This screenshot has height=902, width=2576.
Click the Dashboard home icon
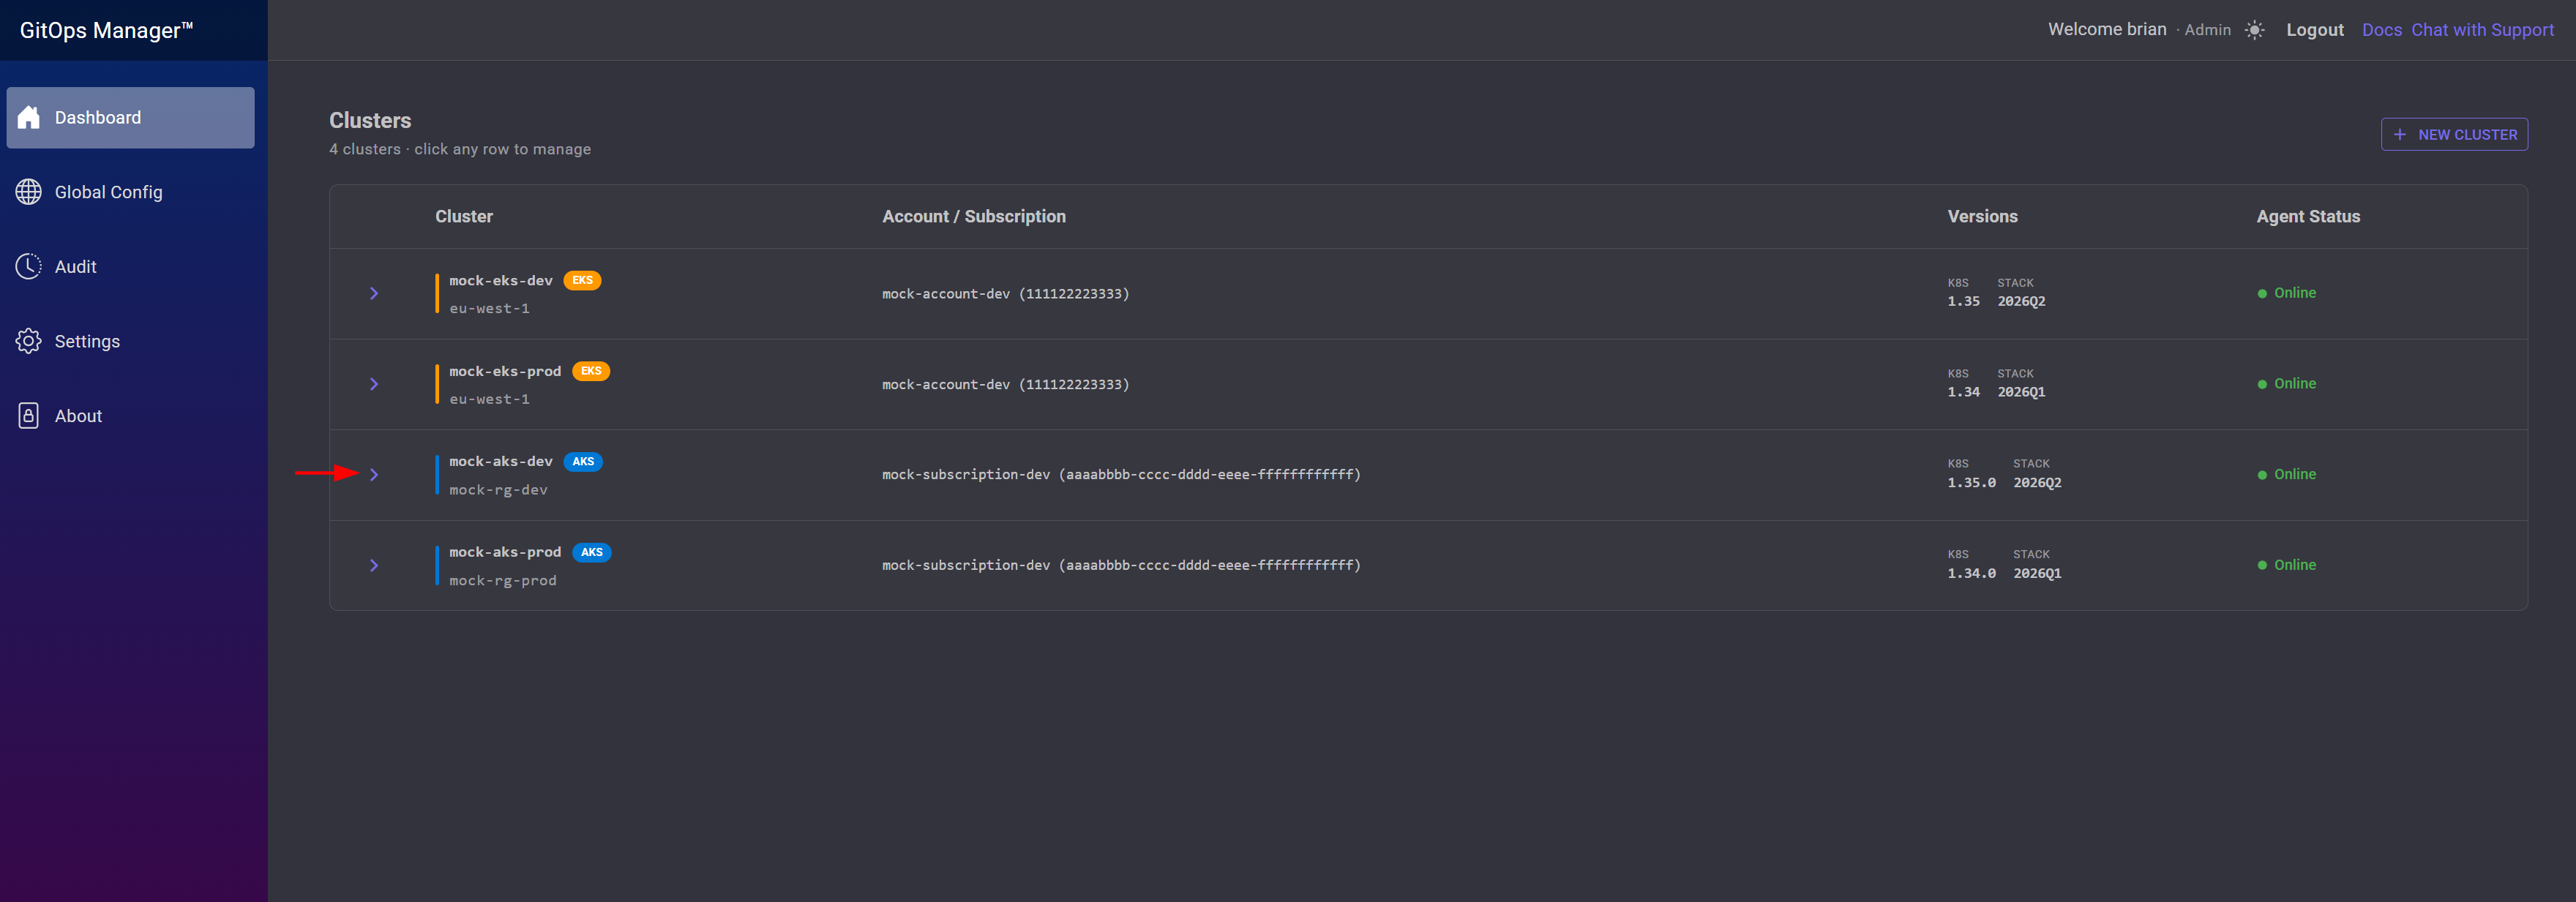point(29,117)
